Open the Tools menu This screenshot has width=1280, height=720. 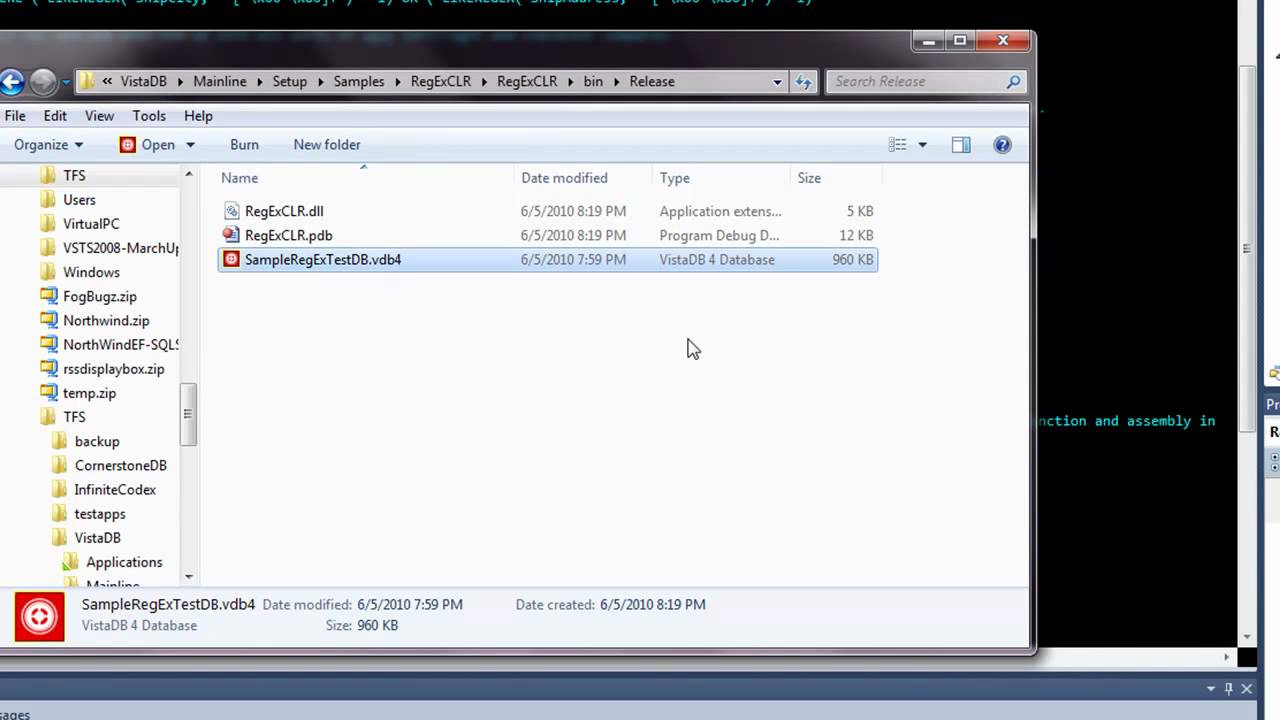(x=149, y=116)
